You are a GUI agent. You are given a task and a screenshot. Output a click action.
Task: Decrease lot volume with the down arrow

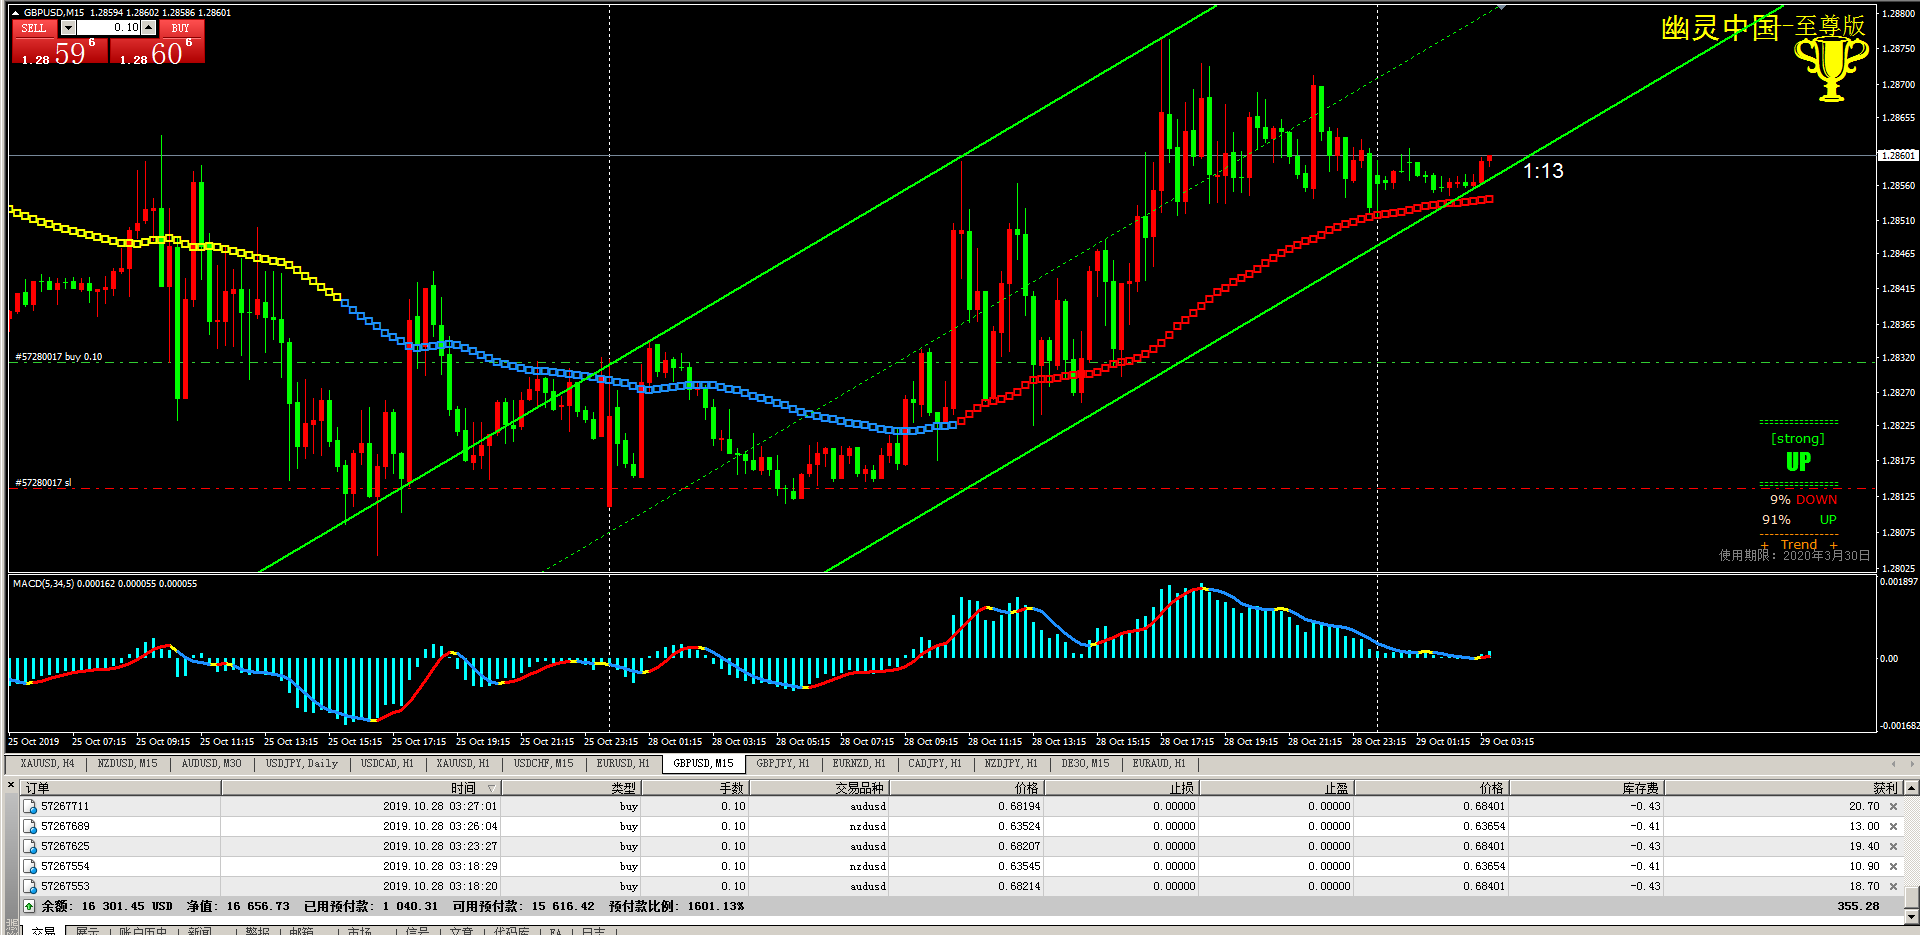point(68,28)
